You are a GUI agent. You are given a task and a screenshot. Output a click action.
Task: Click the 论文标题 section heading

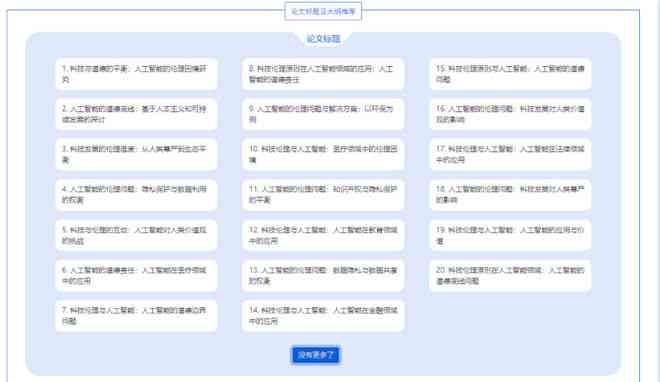(323, 39)
